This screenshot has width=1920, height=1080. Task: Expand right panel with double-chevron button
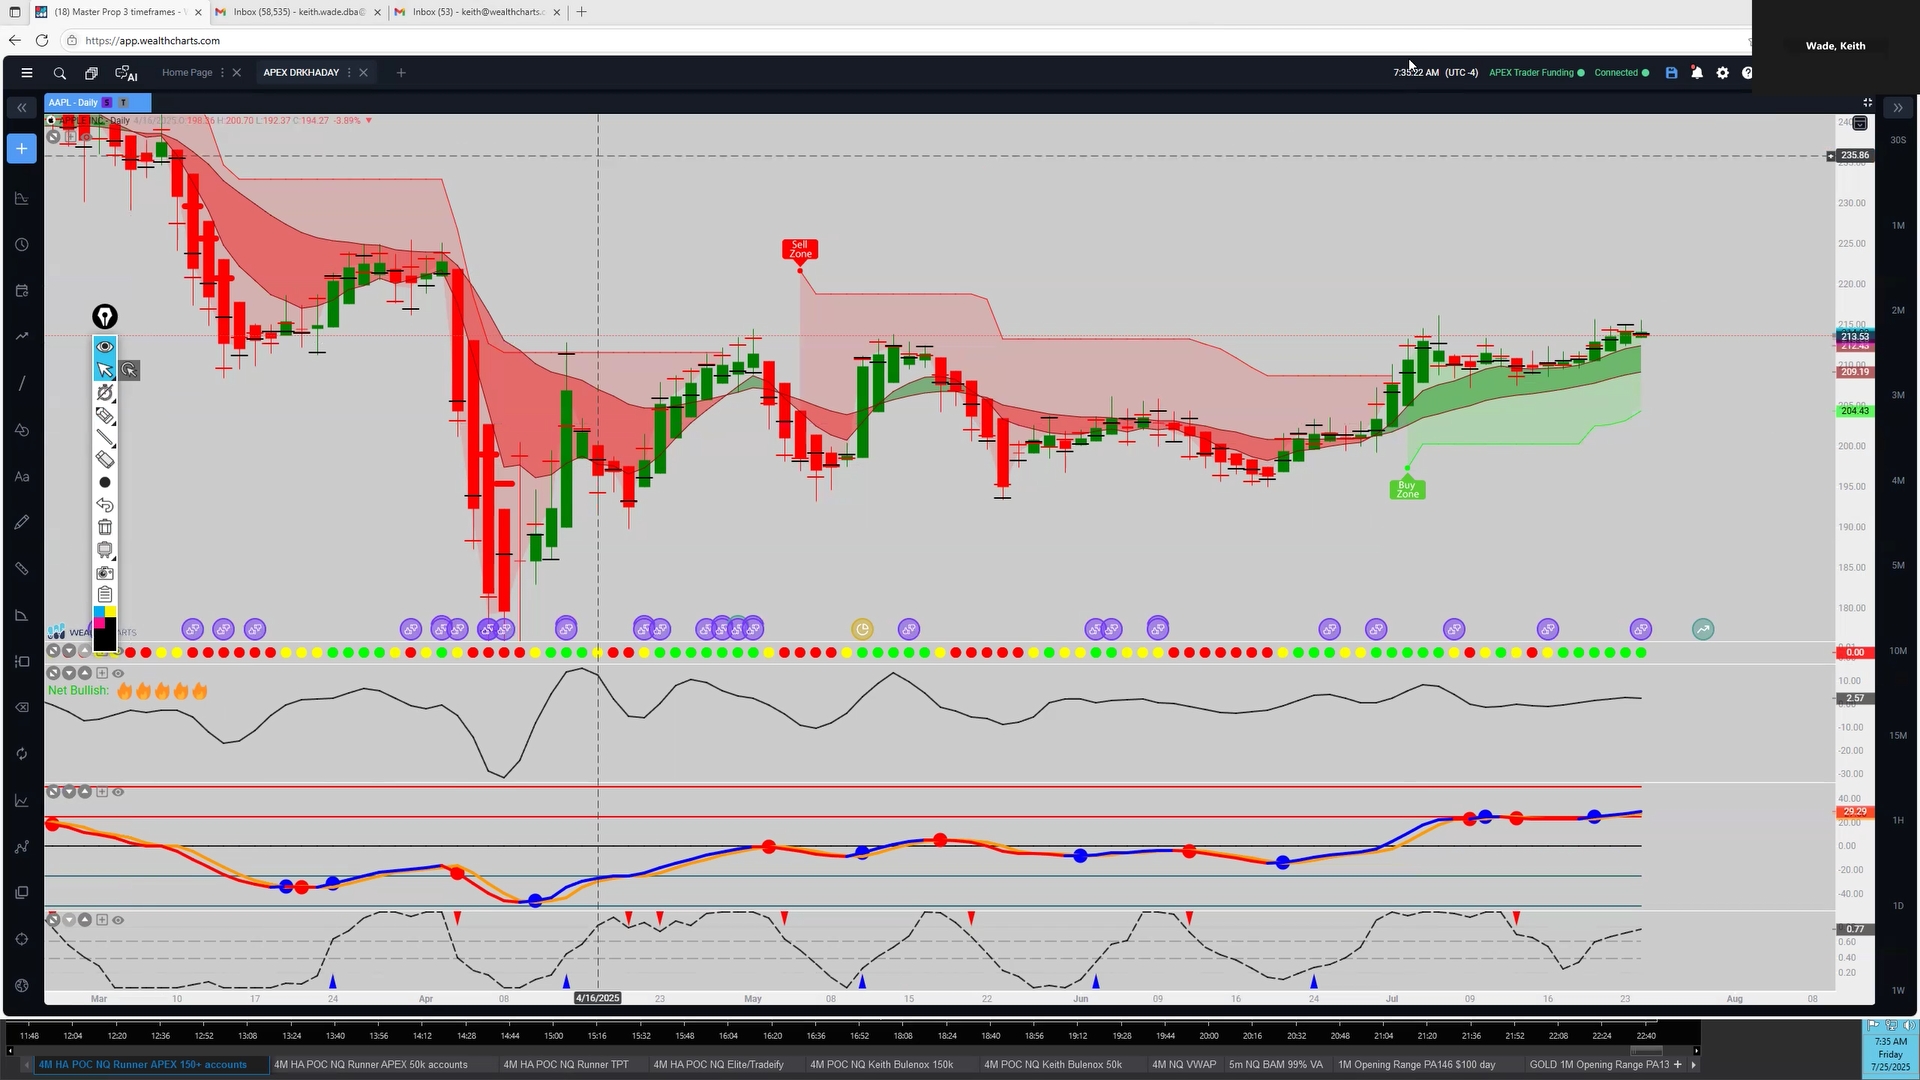[x=1898, y=108]
